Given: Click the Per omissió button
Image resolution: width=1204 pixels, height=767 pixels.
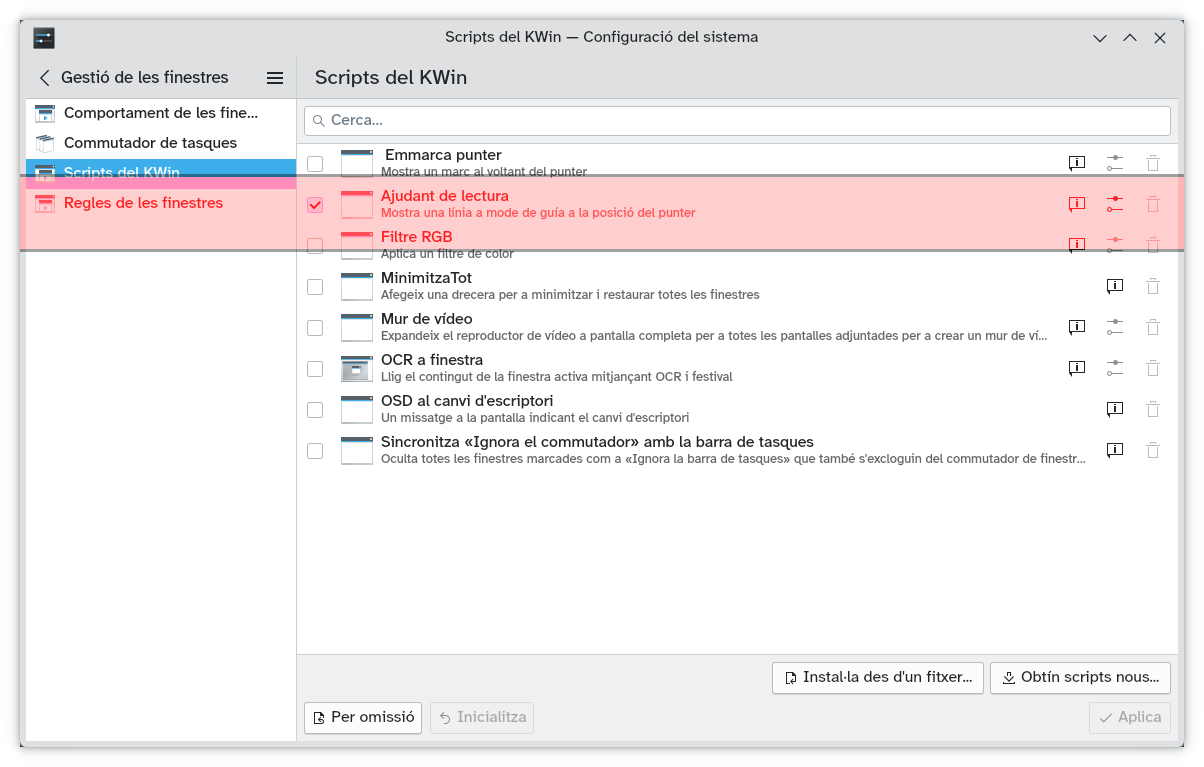Looking at the screenshot, I should tap(363, 717).
